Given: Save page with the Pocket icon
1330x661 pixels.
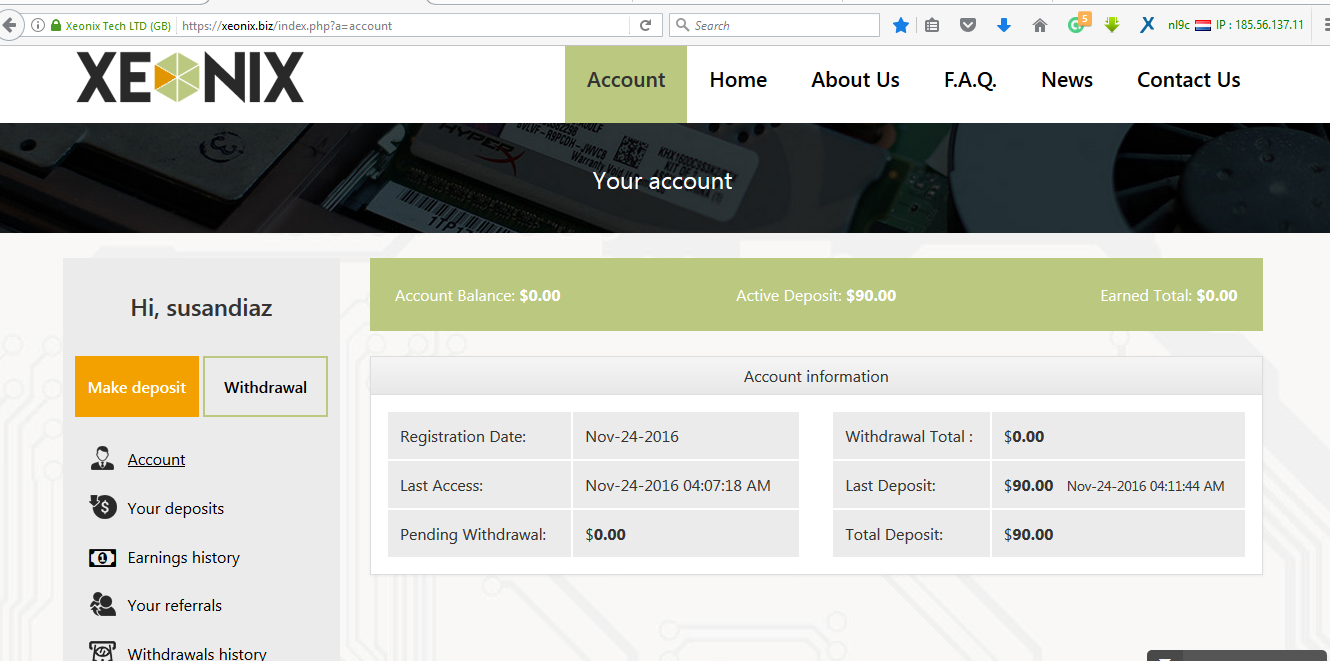Looking at the screenshot, I should 967,24.
